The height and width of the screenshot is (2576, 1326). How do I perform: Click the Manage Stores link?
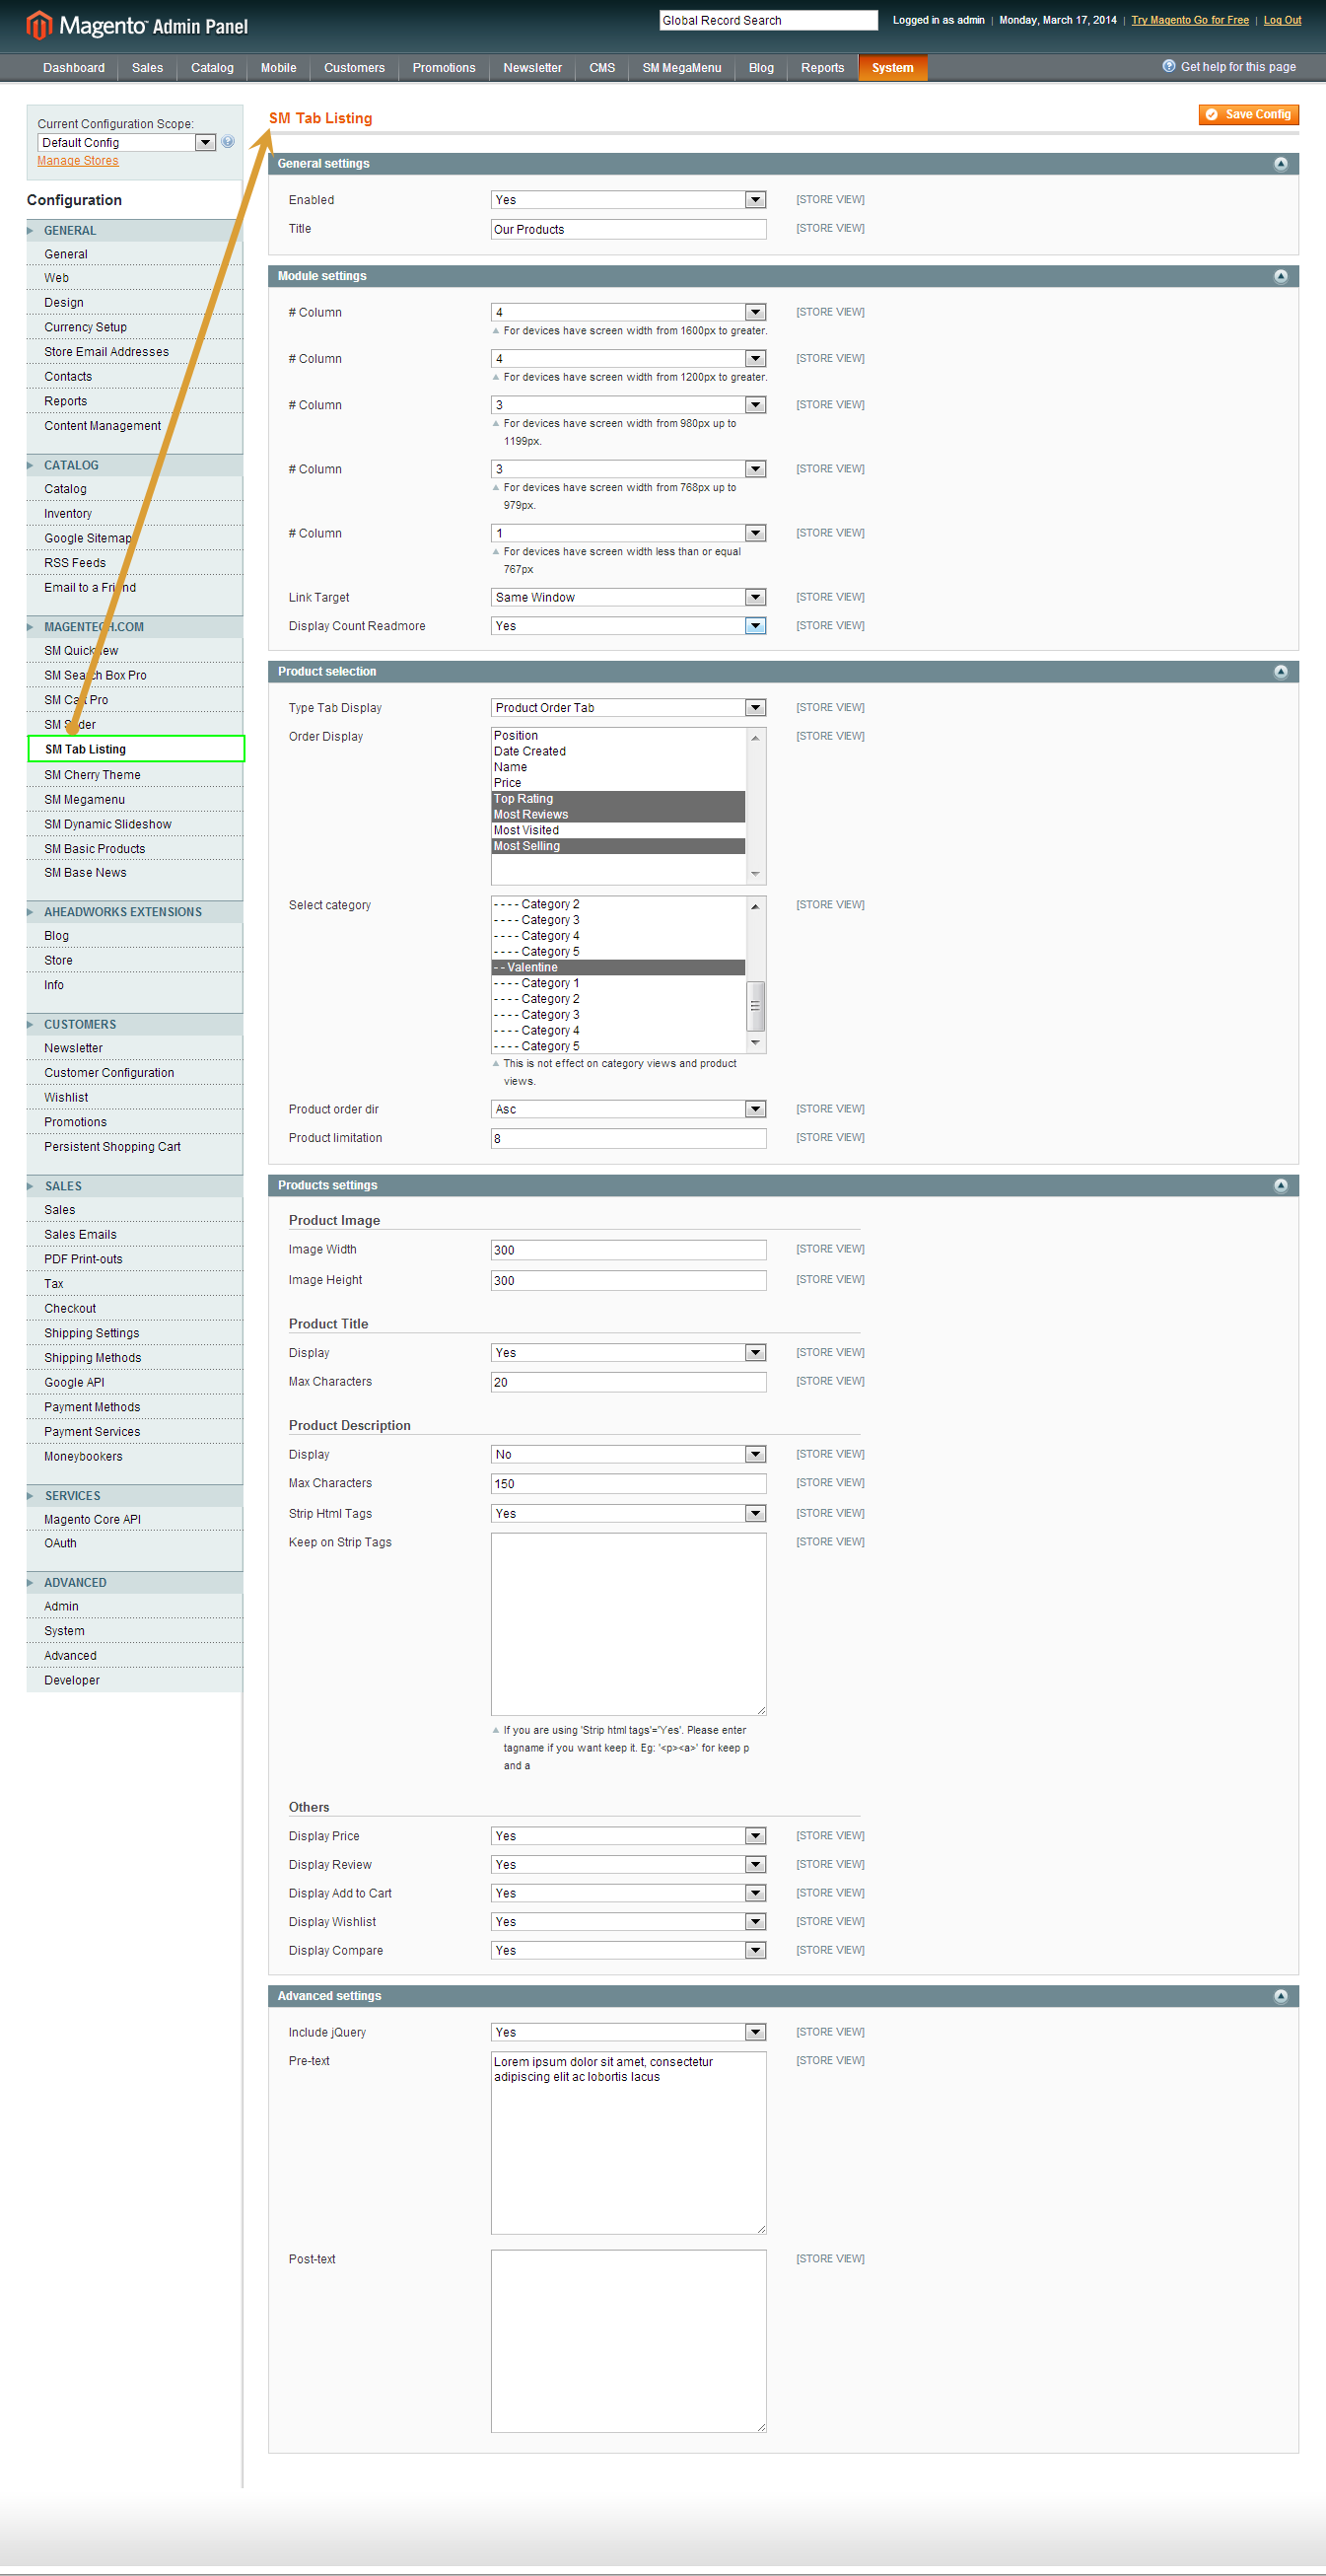coord(78,161)
